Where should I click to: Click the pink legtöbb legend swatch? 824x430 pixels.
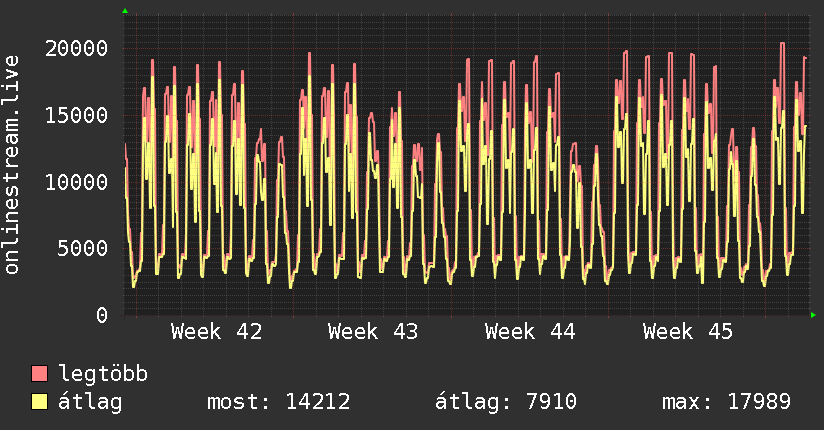pyautogui.click(x=39, y=373)
